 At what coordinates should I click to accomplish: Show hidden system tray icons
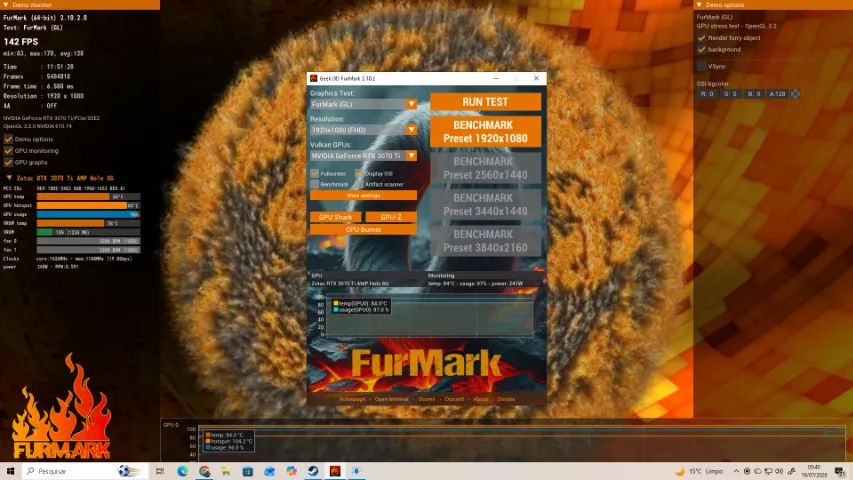point(736,471)
